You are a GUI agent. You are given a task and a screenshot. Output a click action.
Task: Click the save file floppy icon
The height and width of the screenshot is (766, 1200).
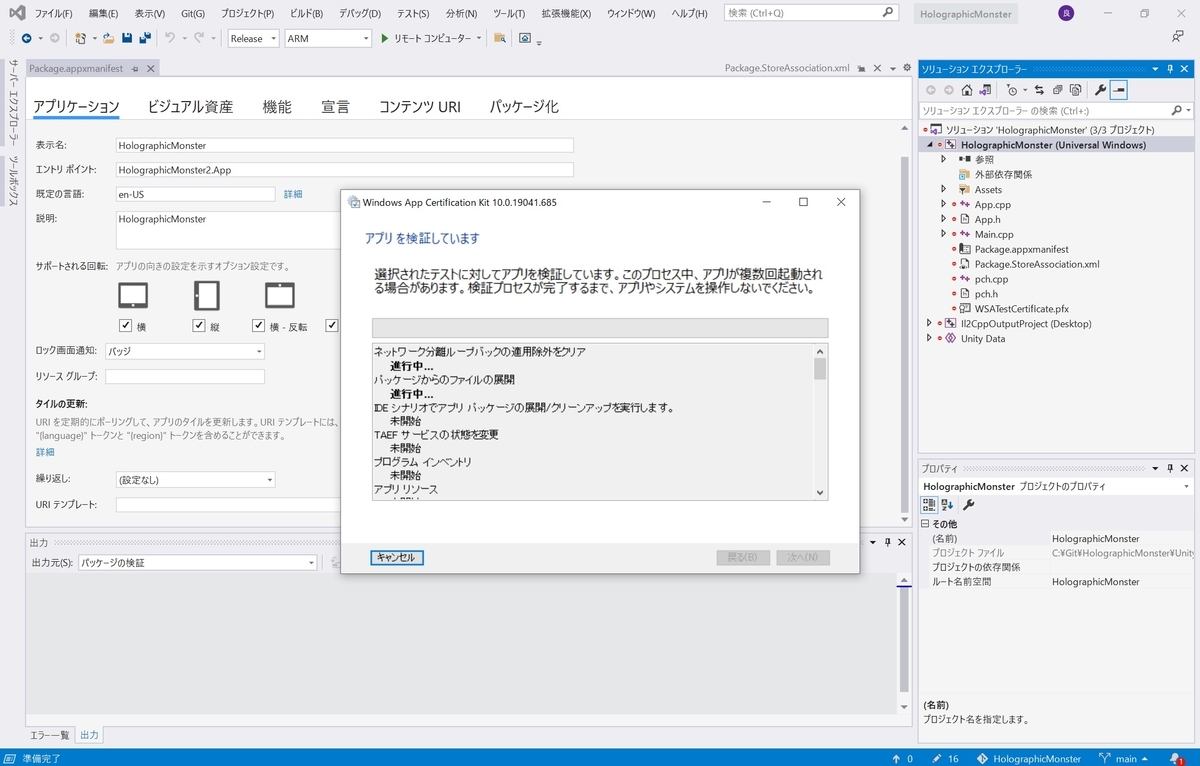point(127,38)
